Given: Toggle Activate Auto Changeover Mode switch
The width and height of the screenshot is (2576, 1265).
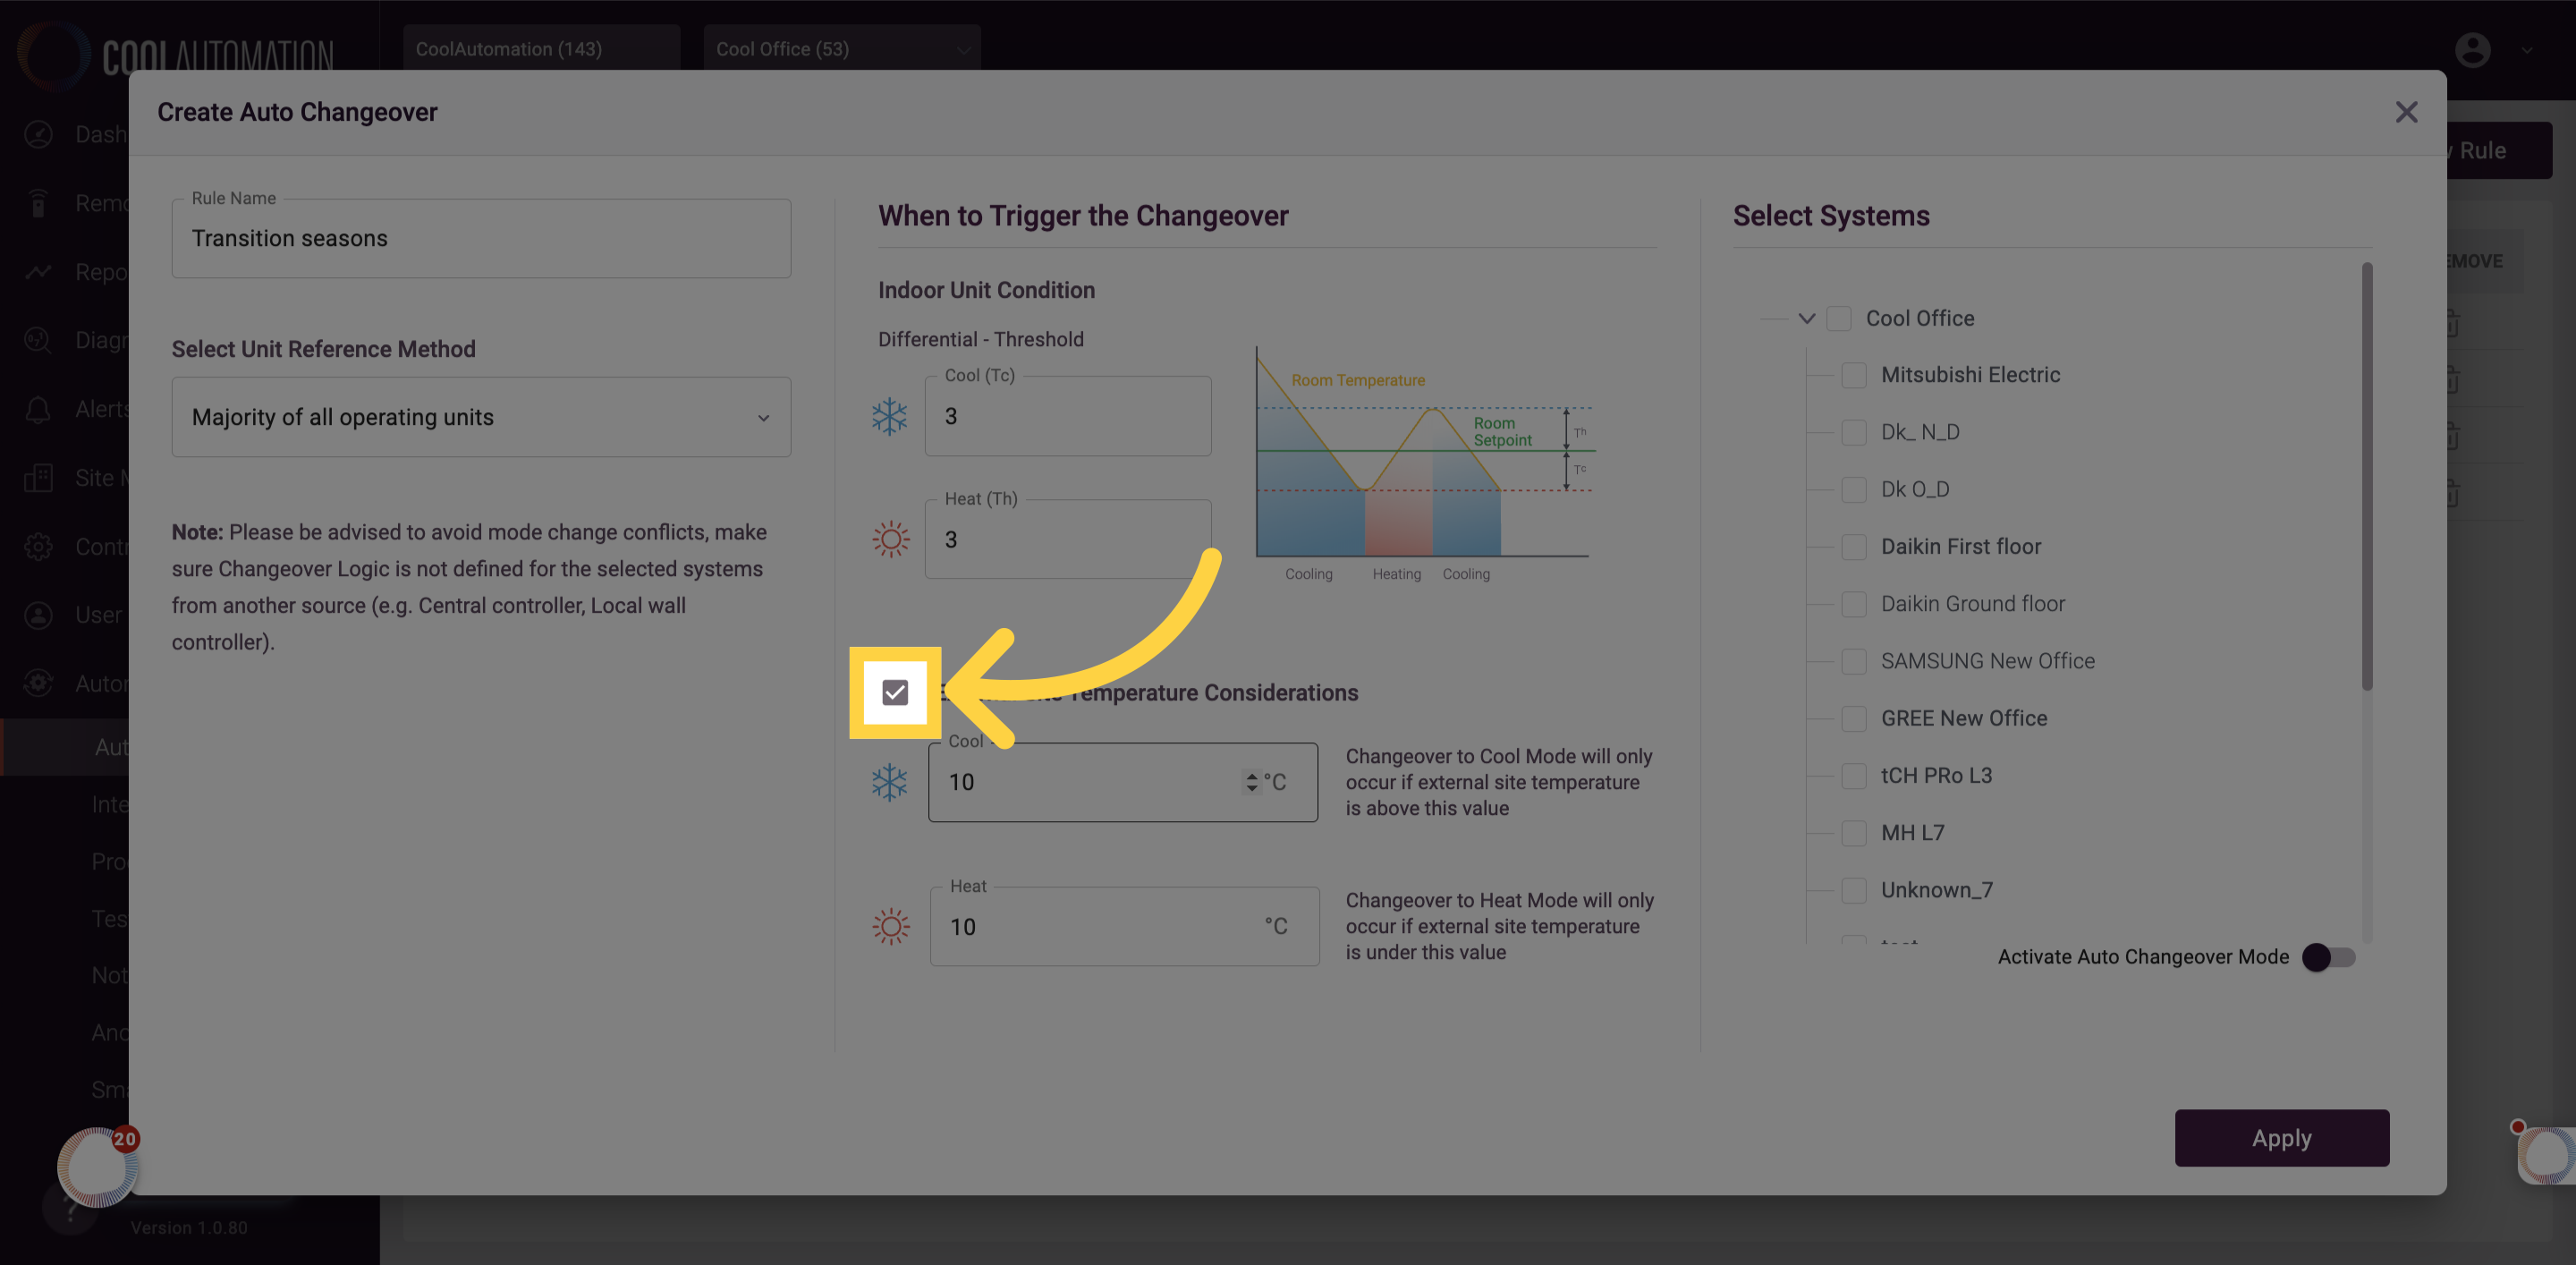Looking at the screenshot, I should point(2328,957).
